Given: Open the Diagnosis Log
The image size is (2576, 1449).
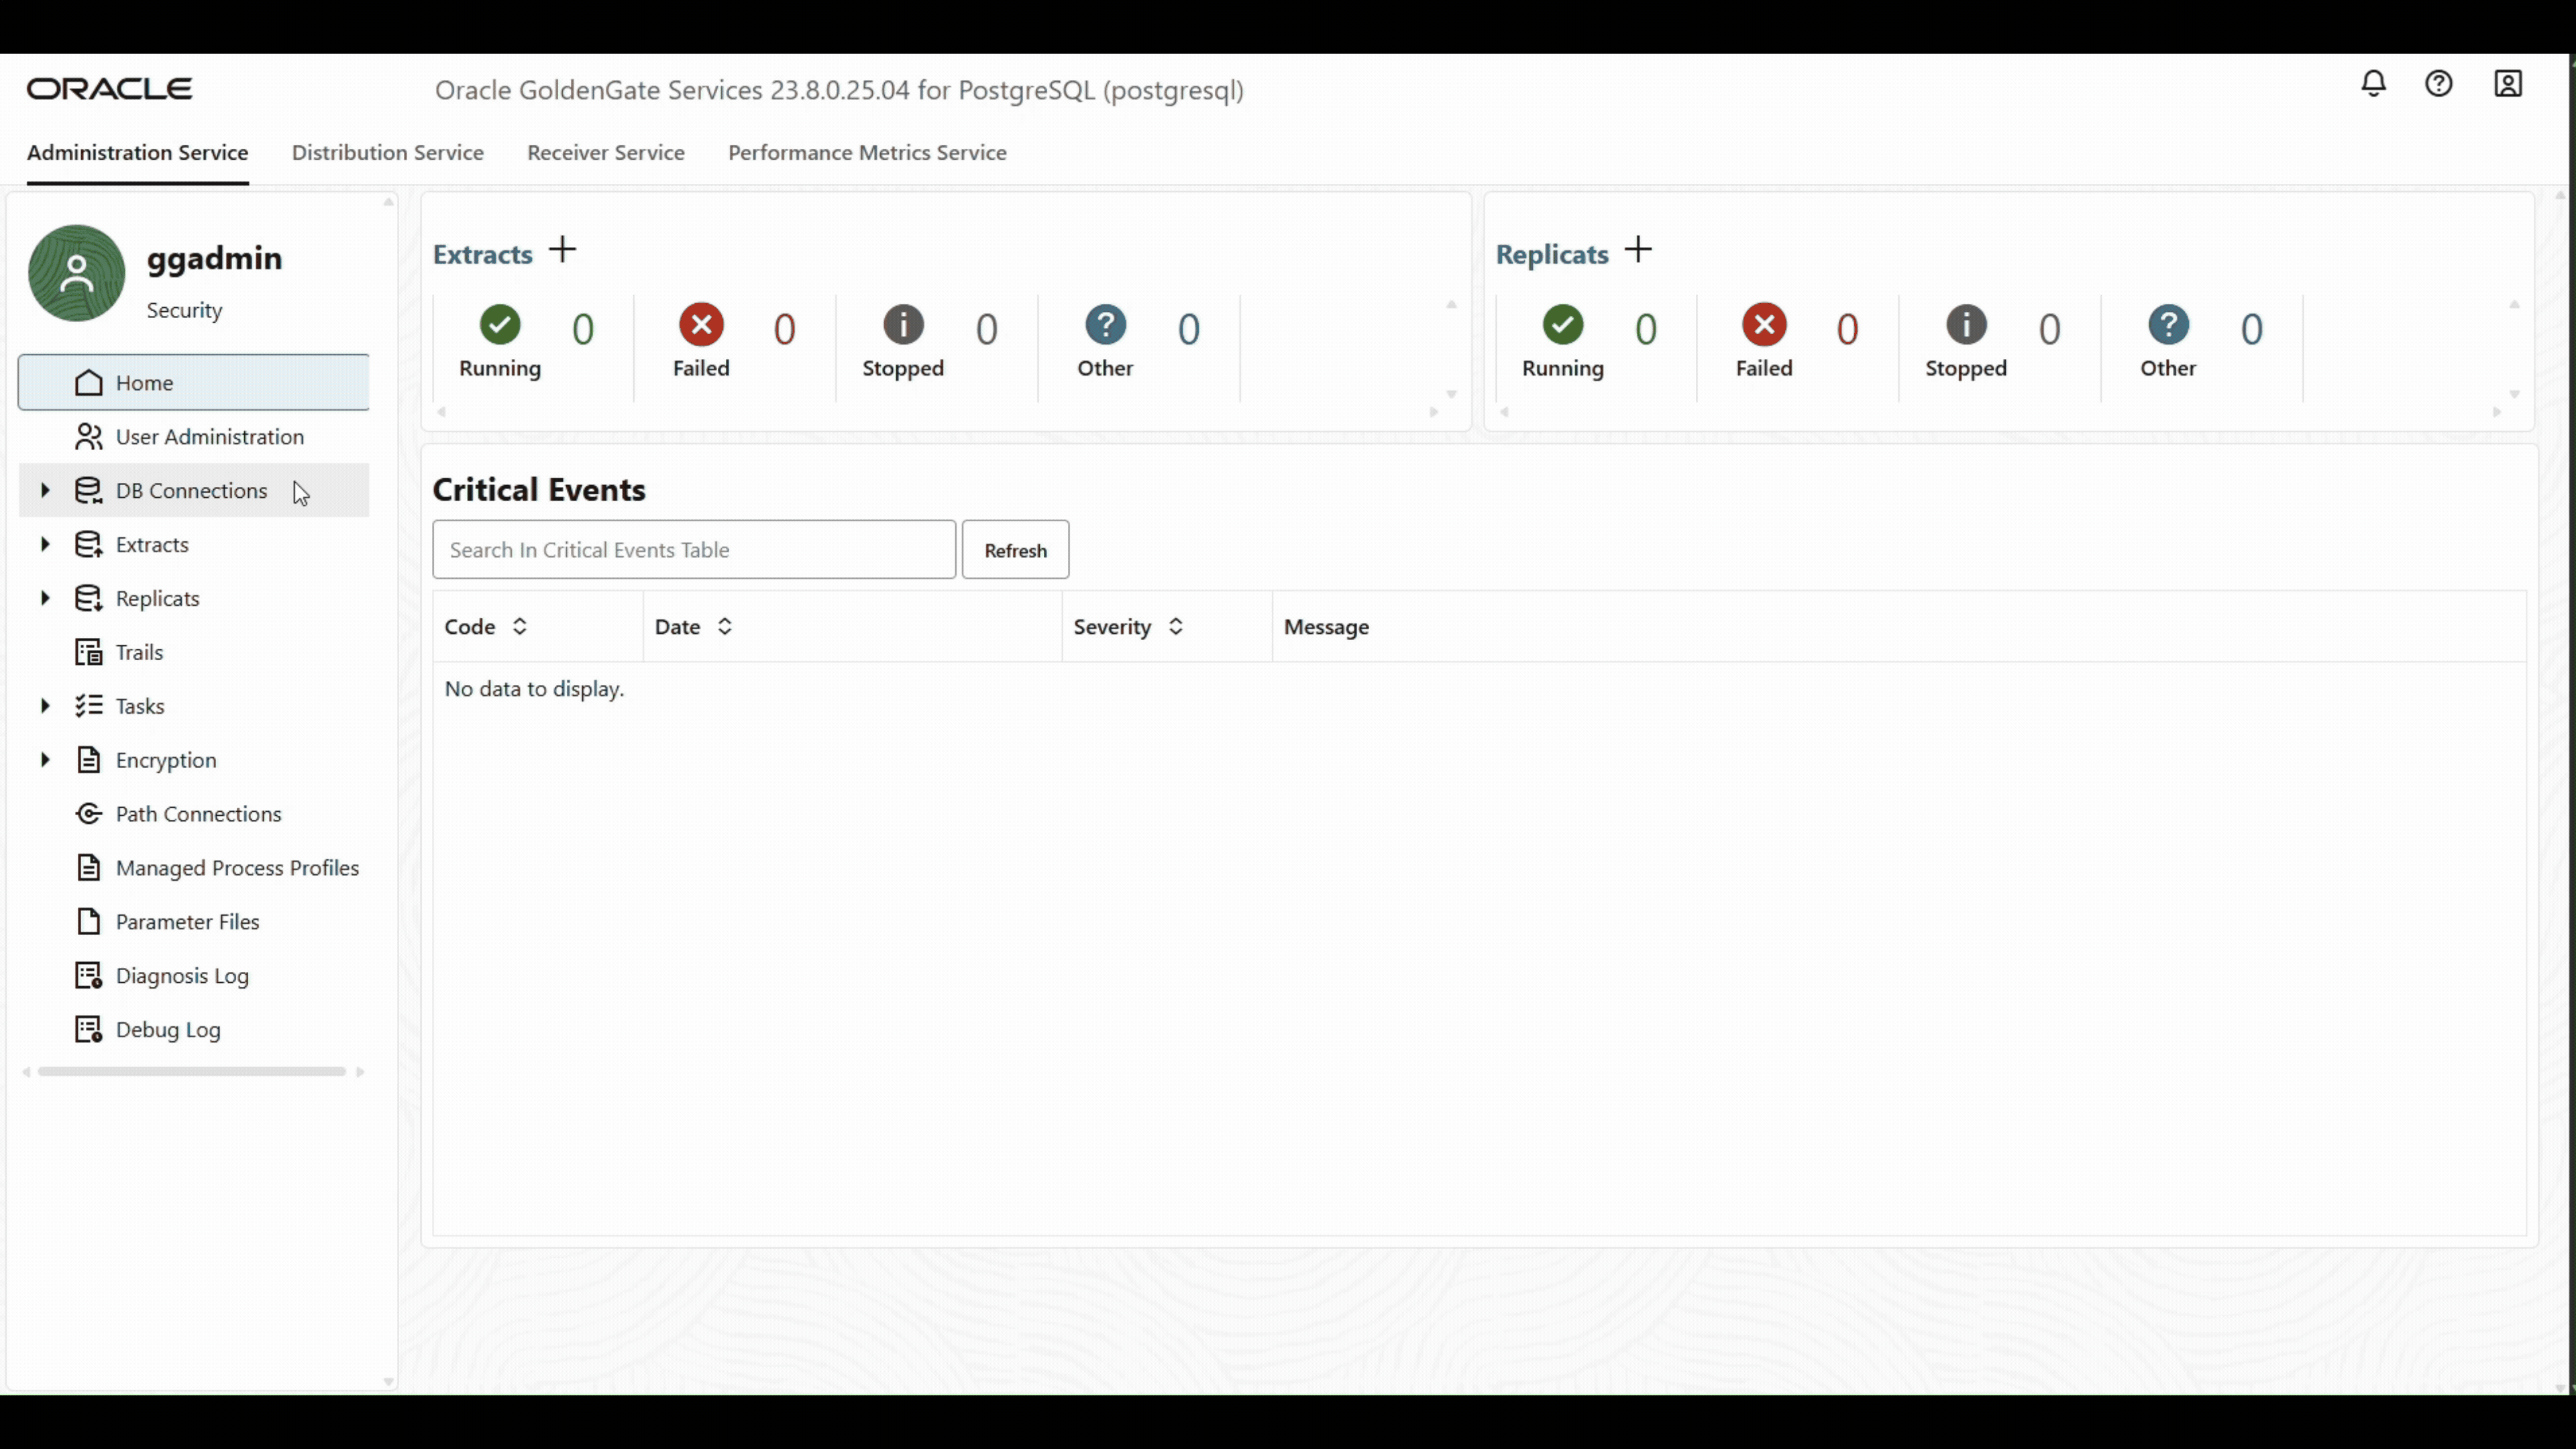Looking at the screenshot, I should [x=182, y=975].
